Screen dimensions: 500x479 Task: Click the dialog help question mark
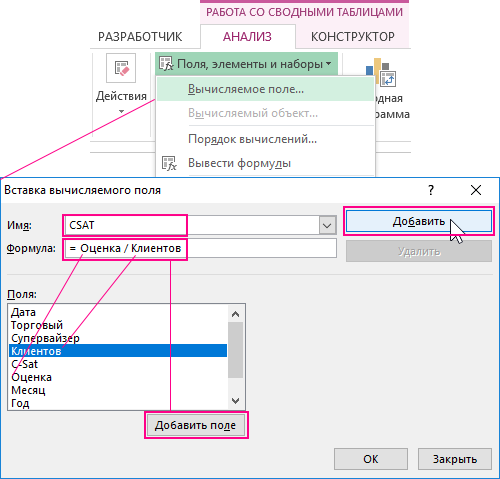pos(431,190)
